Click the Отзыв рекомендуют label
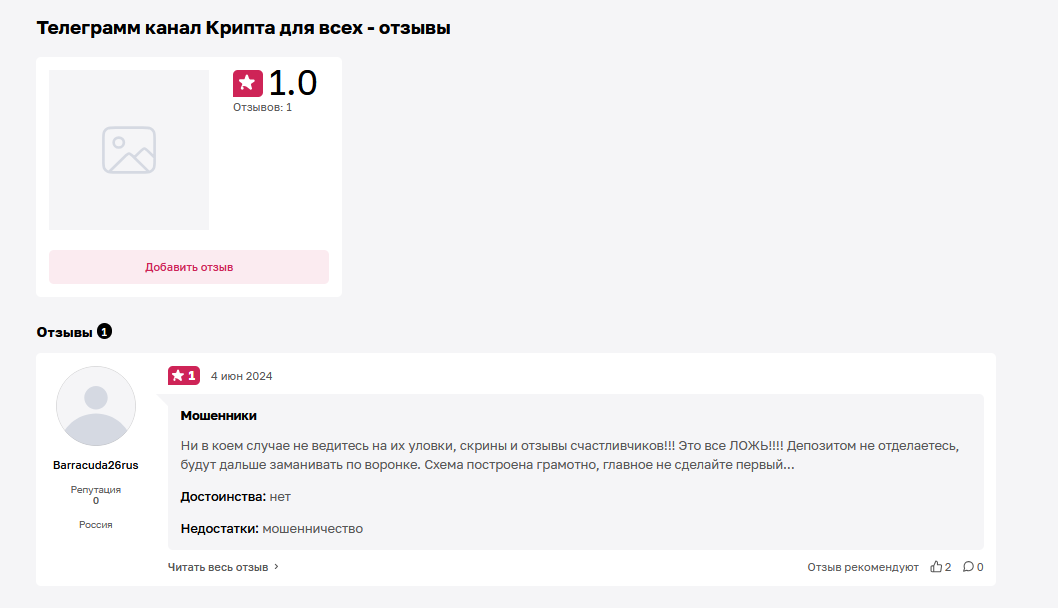 863,568
